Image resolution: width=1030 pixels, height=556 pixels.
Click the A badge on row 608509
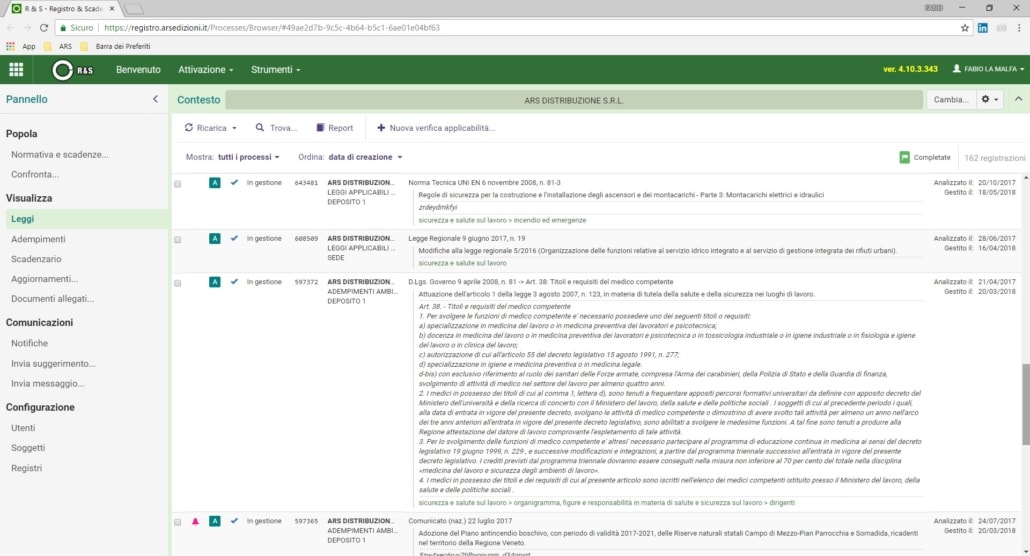(x=214, y=239)
